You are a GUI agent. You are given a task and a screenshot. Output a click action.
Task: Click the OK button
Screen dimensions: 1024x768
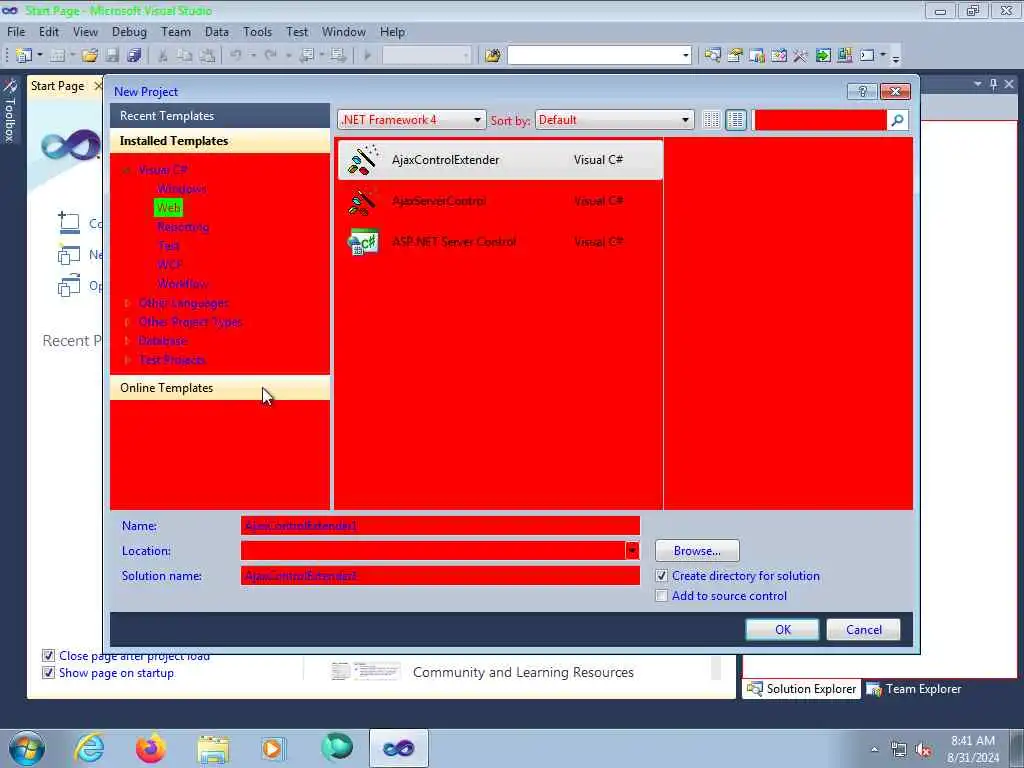(x=782, y=630)
